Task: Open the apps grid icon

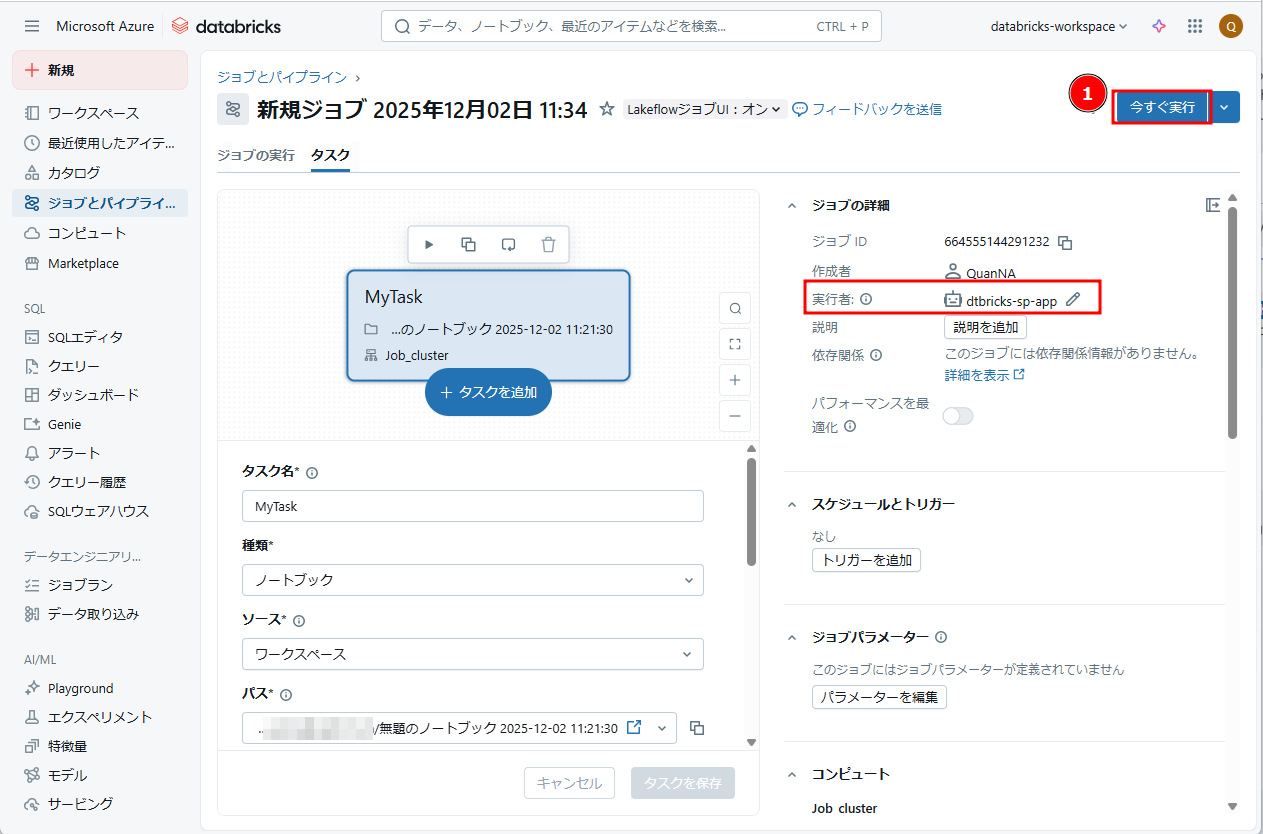Action: click(1194, 27)
